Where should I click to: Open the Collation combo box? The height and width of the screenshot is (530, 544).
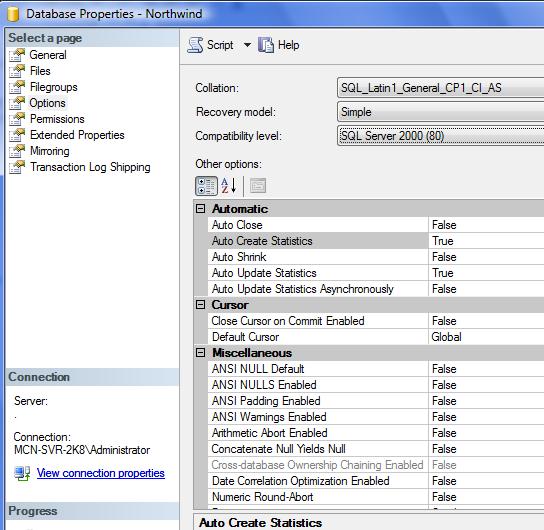pos(441,88)
